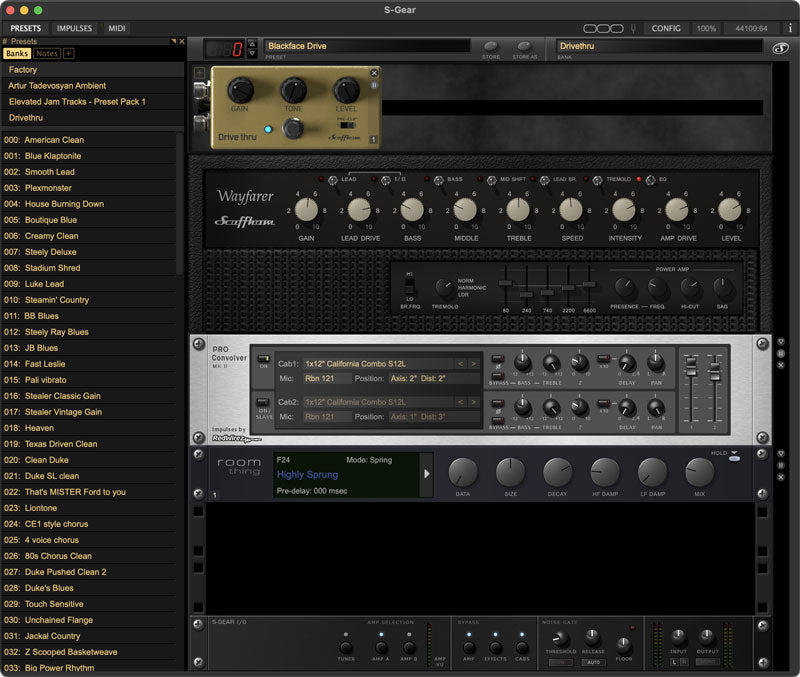Load preset 022: That's MISTER Ford to you

click(x=89, y=492)
